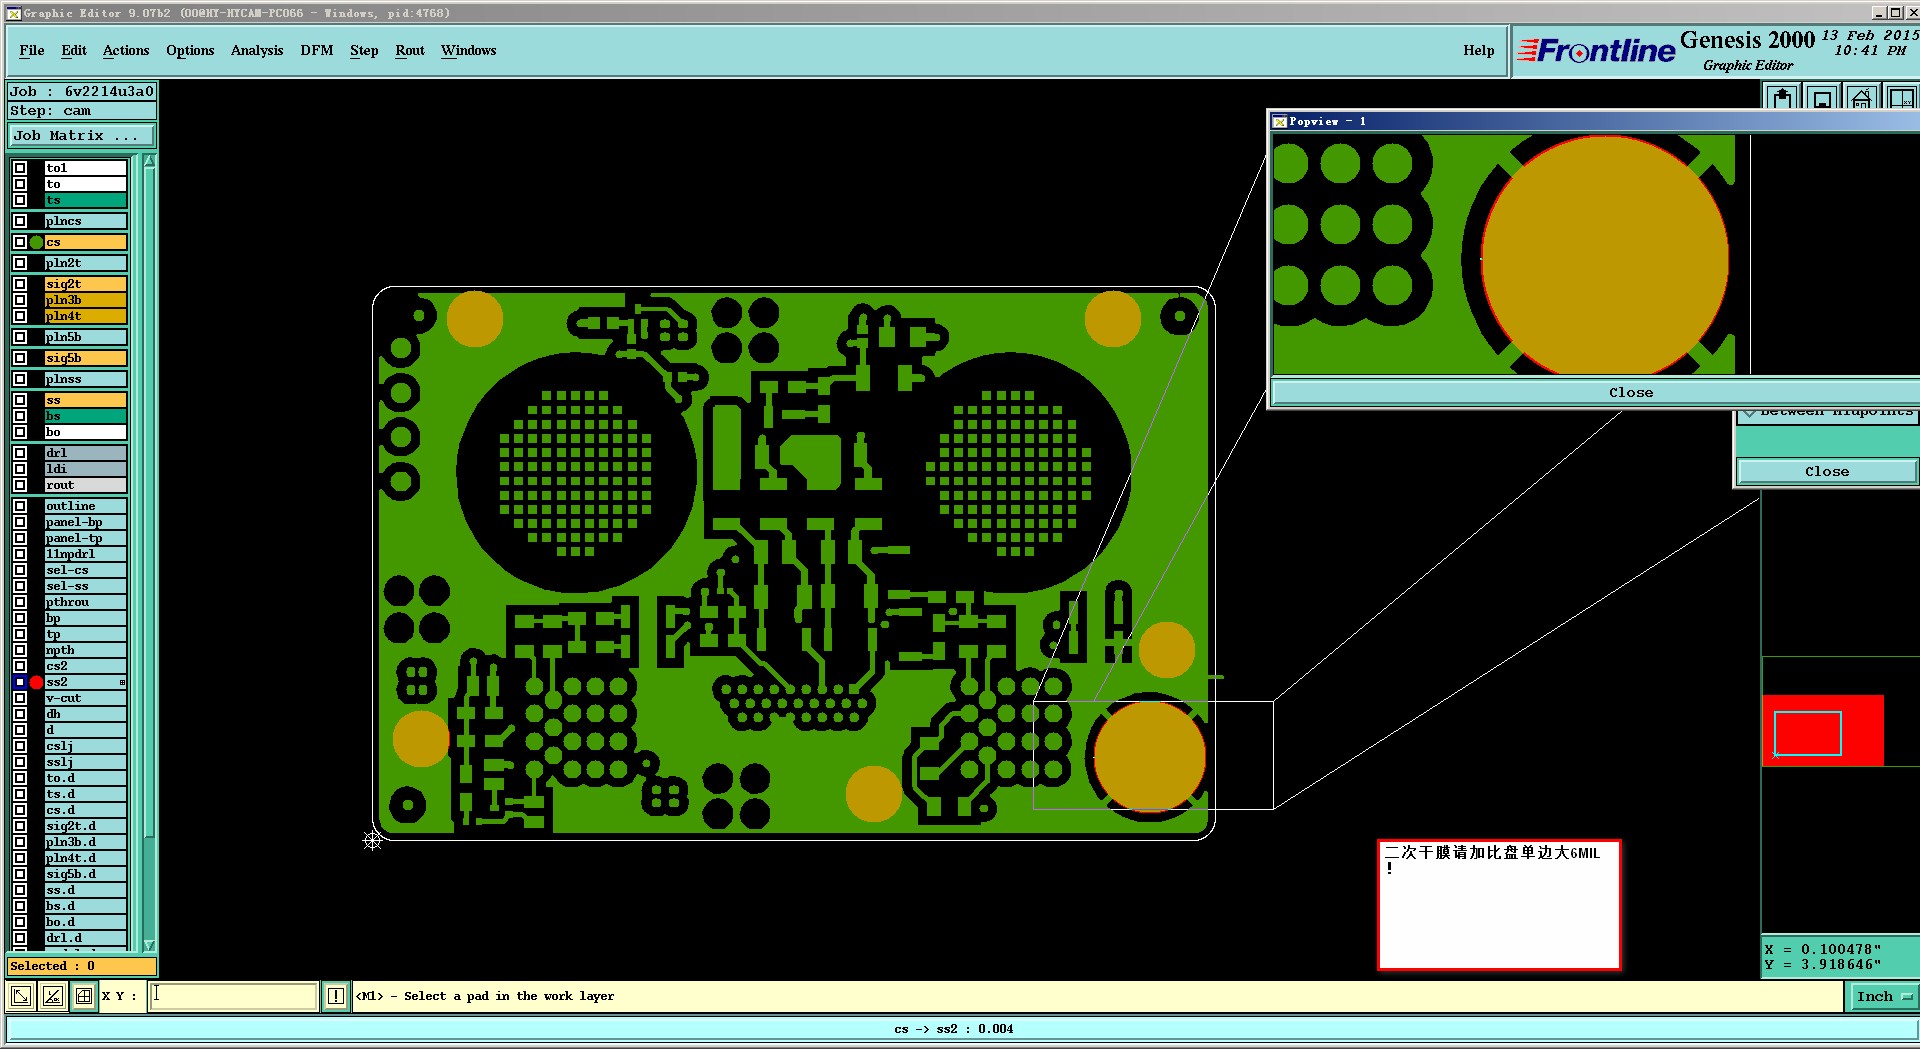Click the green display dot of layer cs
This screenshot has height=1049, width=1920.
[x=36, y=242]
